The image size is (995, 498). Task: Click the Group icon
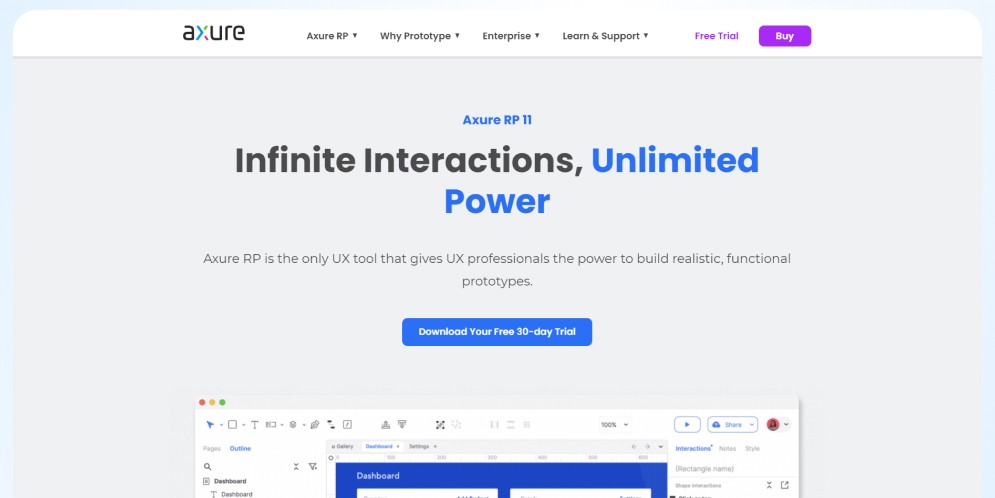point(440,424)
